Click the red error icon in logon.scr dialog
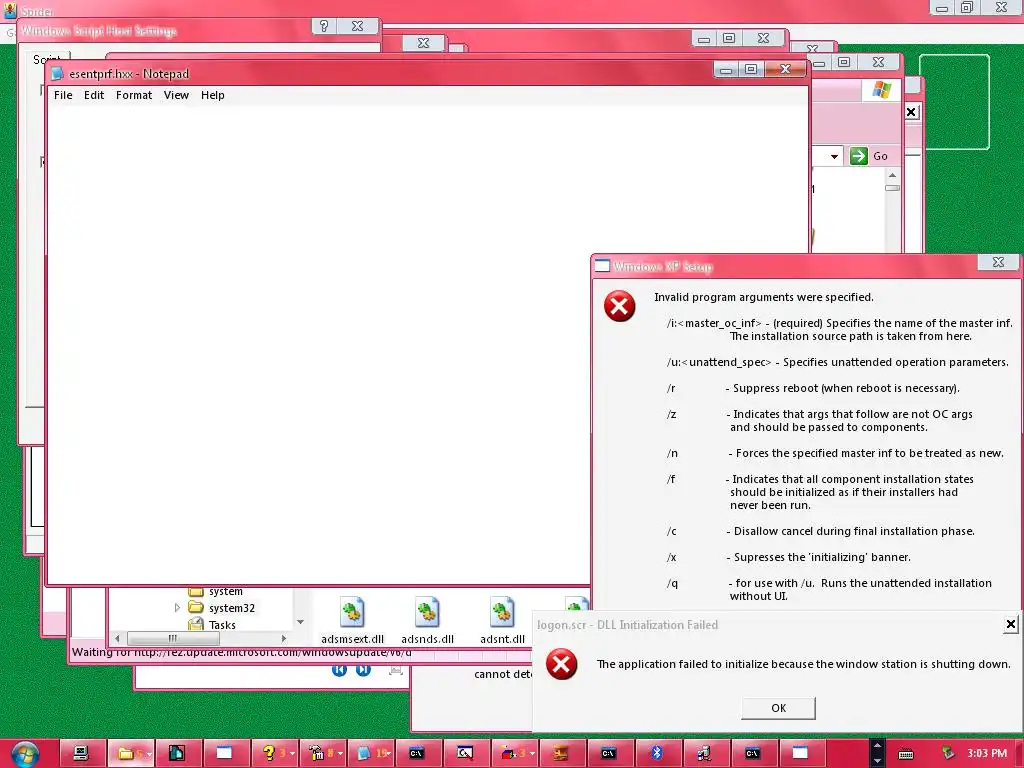Screen dimensions: 1024x768 pyautogui.click(x=561, y=664)
